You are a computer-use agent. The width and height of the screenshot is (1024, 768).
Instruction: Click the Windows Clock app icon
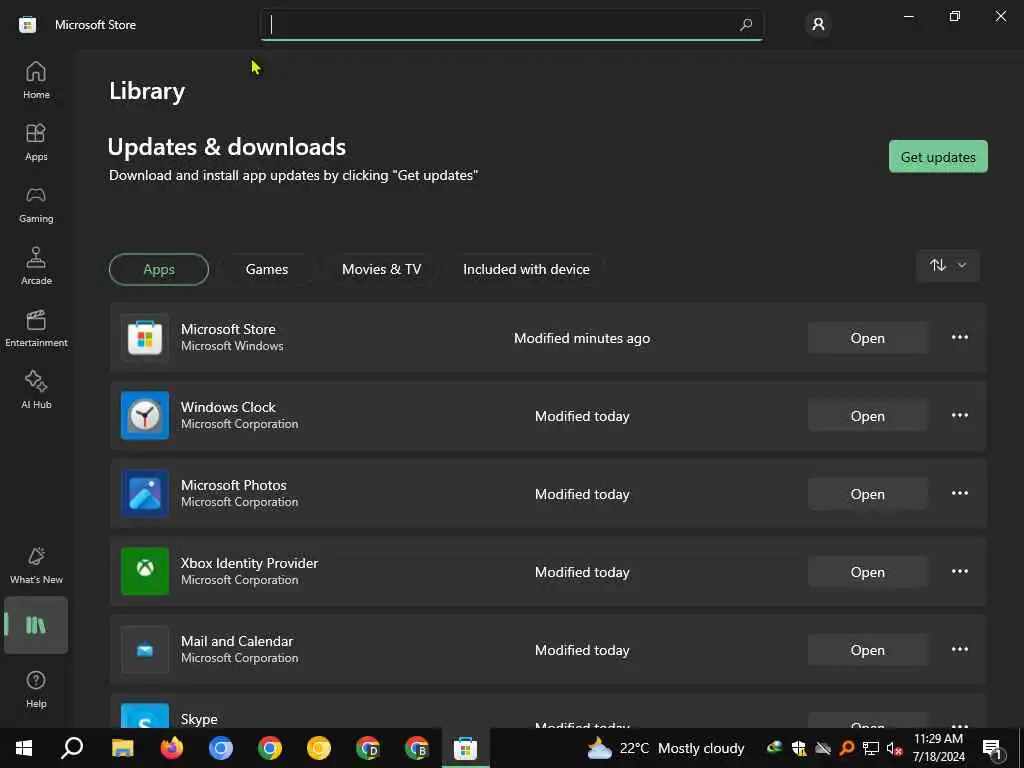(145, 415)
